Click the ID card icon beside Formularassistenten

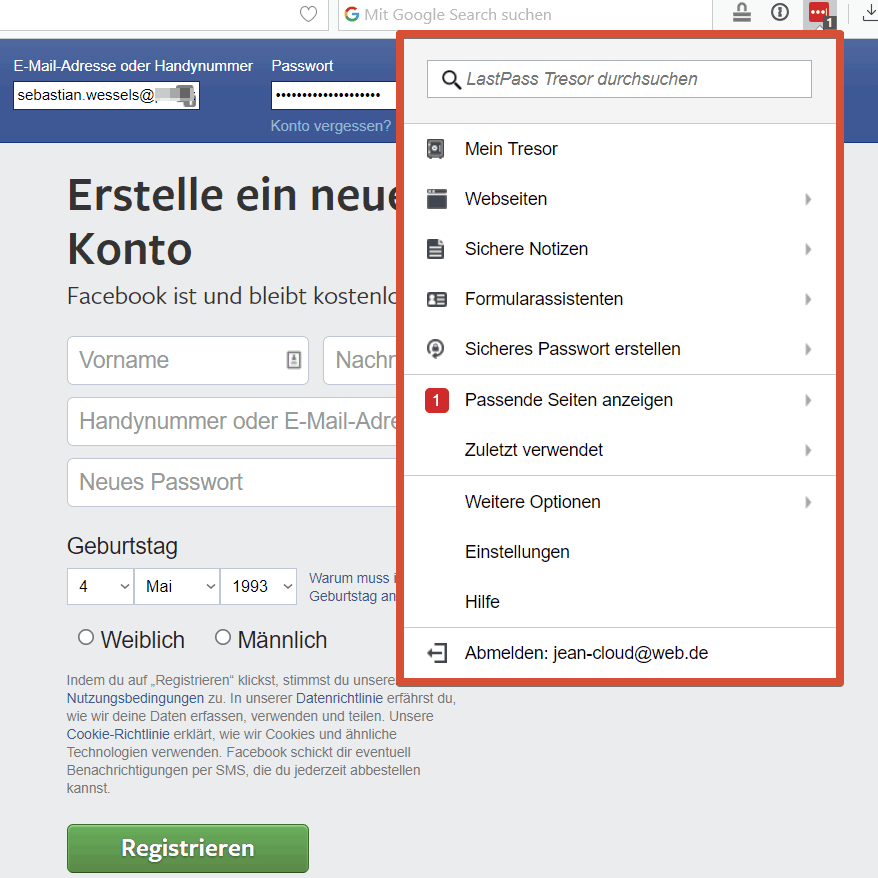point(437,299)
